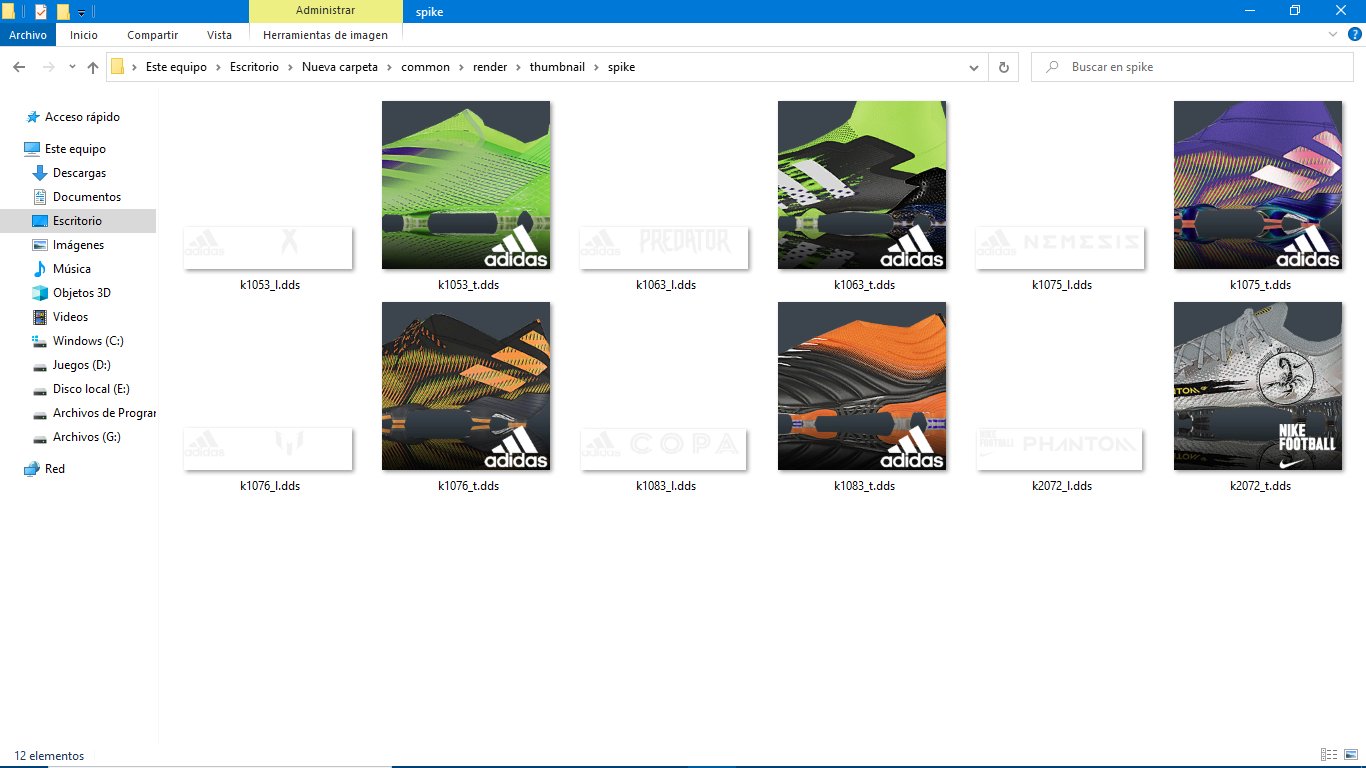Open address bar history dropdown

(x=975, y=67)
